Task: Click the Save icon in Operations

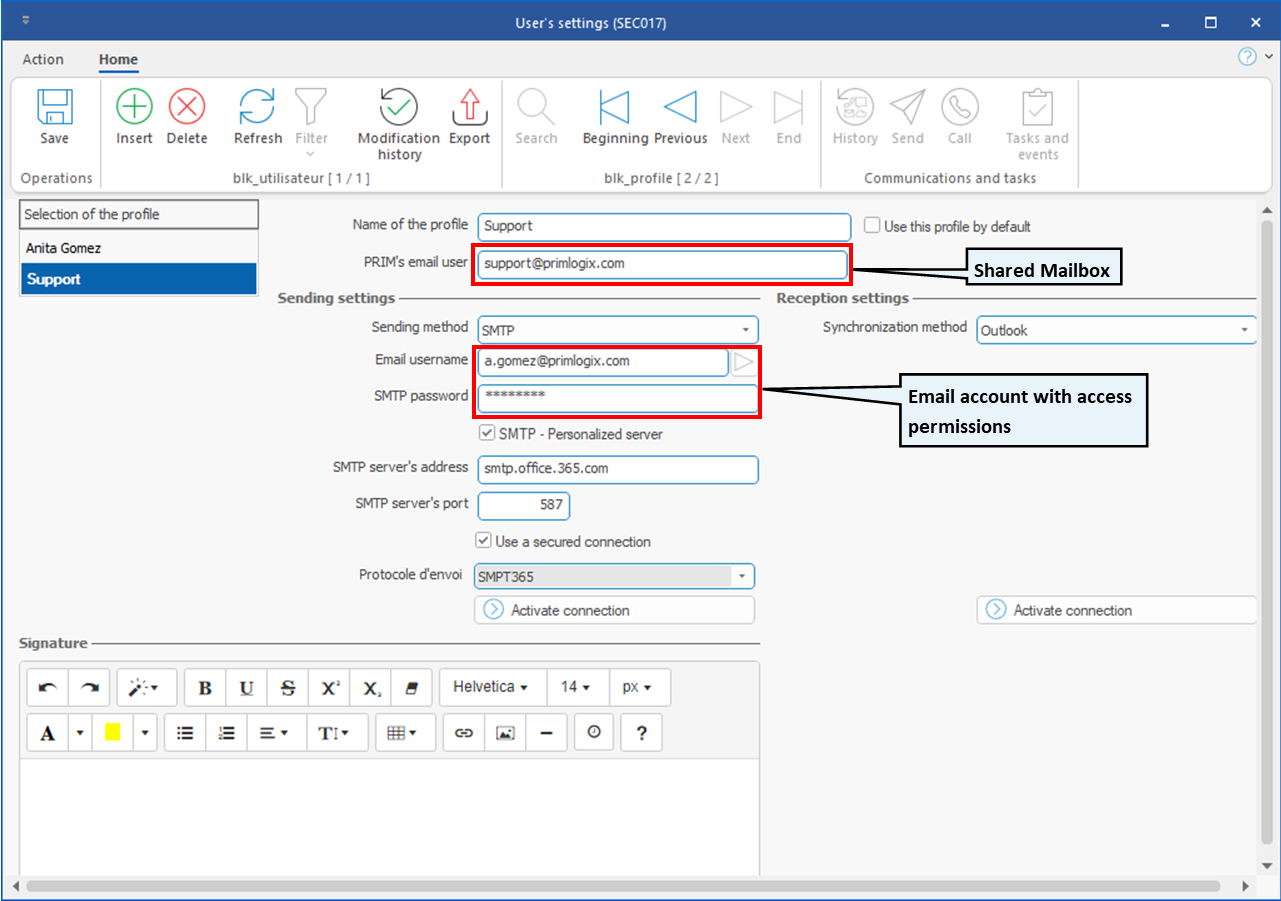Action: (55, 107)
